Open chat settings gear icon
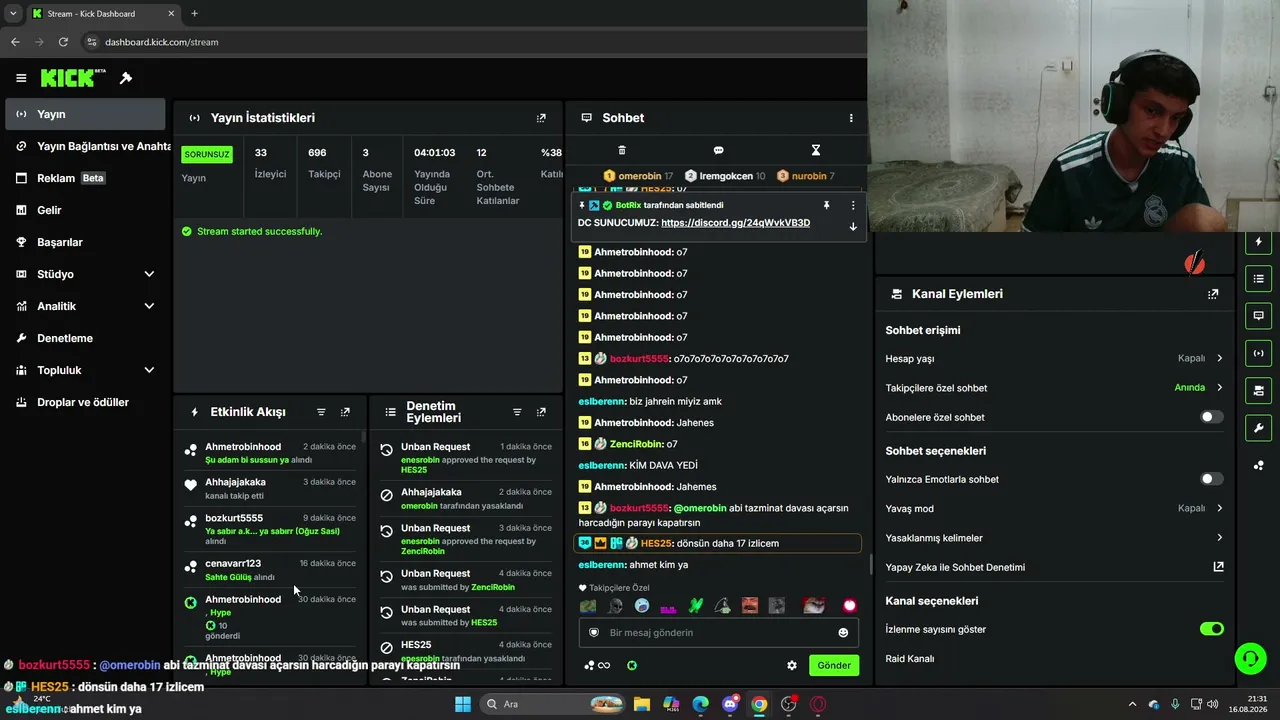The width and height of the screenshot is (1280, 720). 792,665
